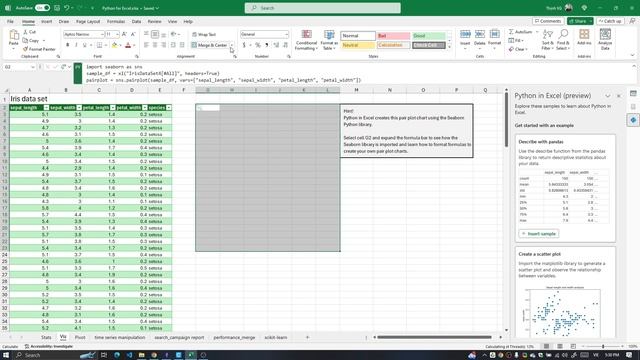Center align text horizontally
Viewport: 640px width, 360px height.
click(x=155, y=45)
